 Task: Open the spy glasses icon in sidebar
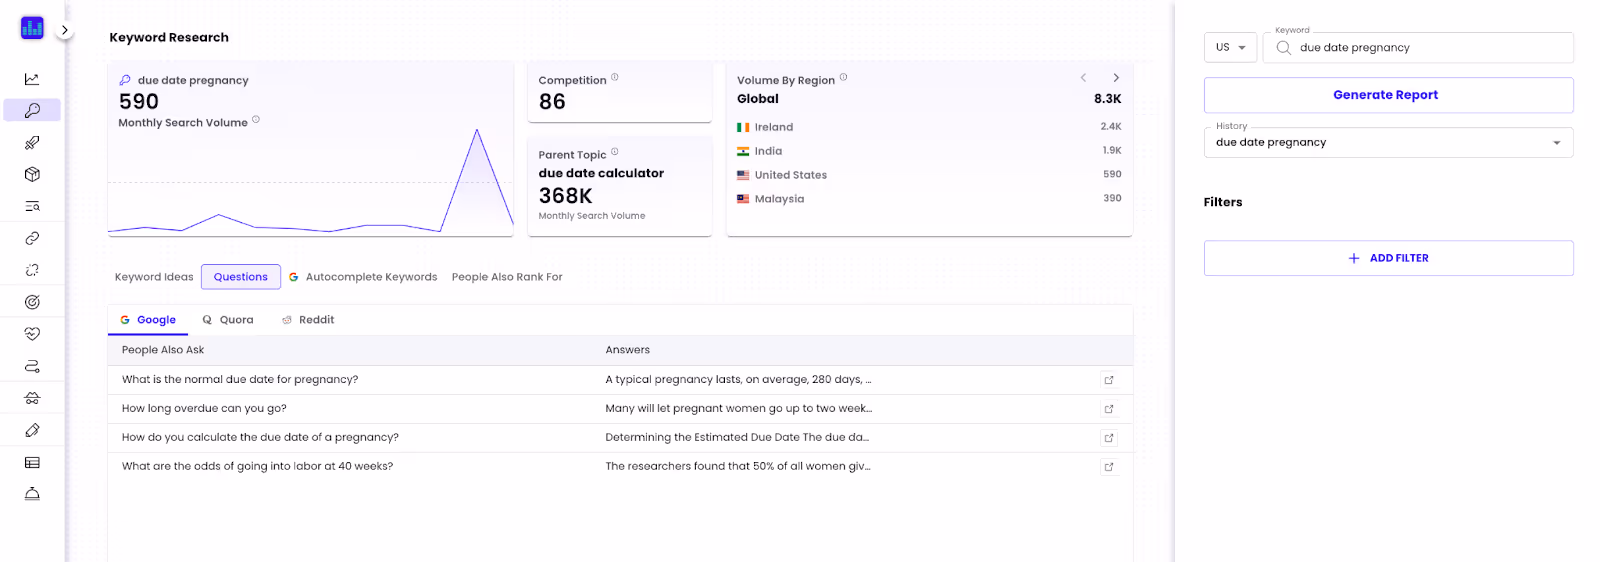[32, 398]
